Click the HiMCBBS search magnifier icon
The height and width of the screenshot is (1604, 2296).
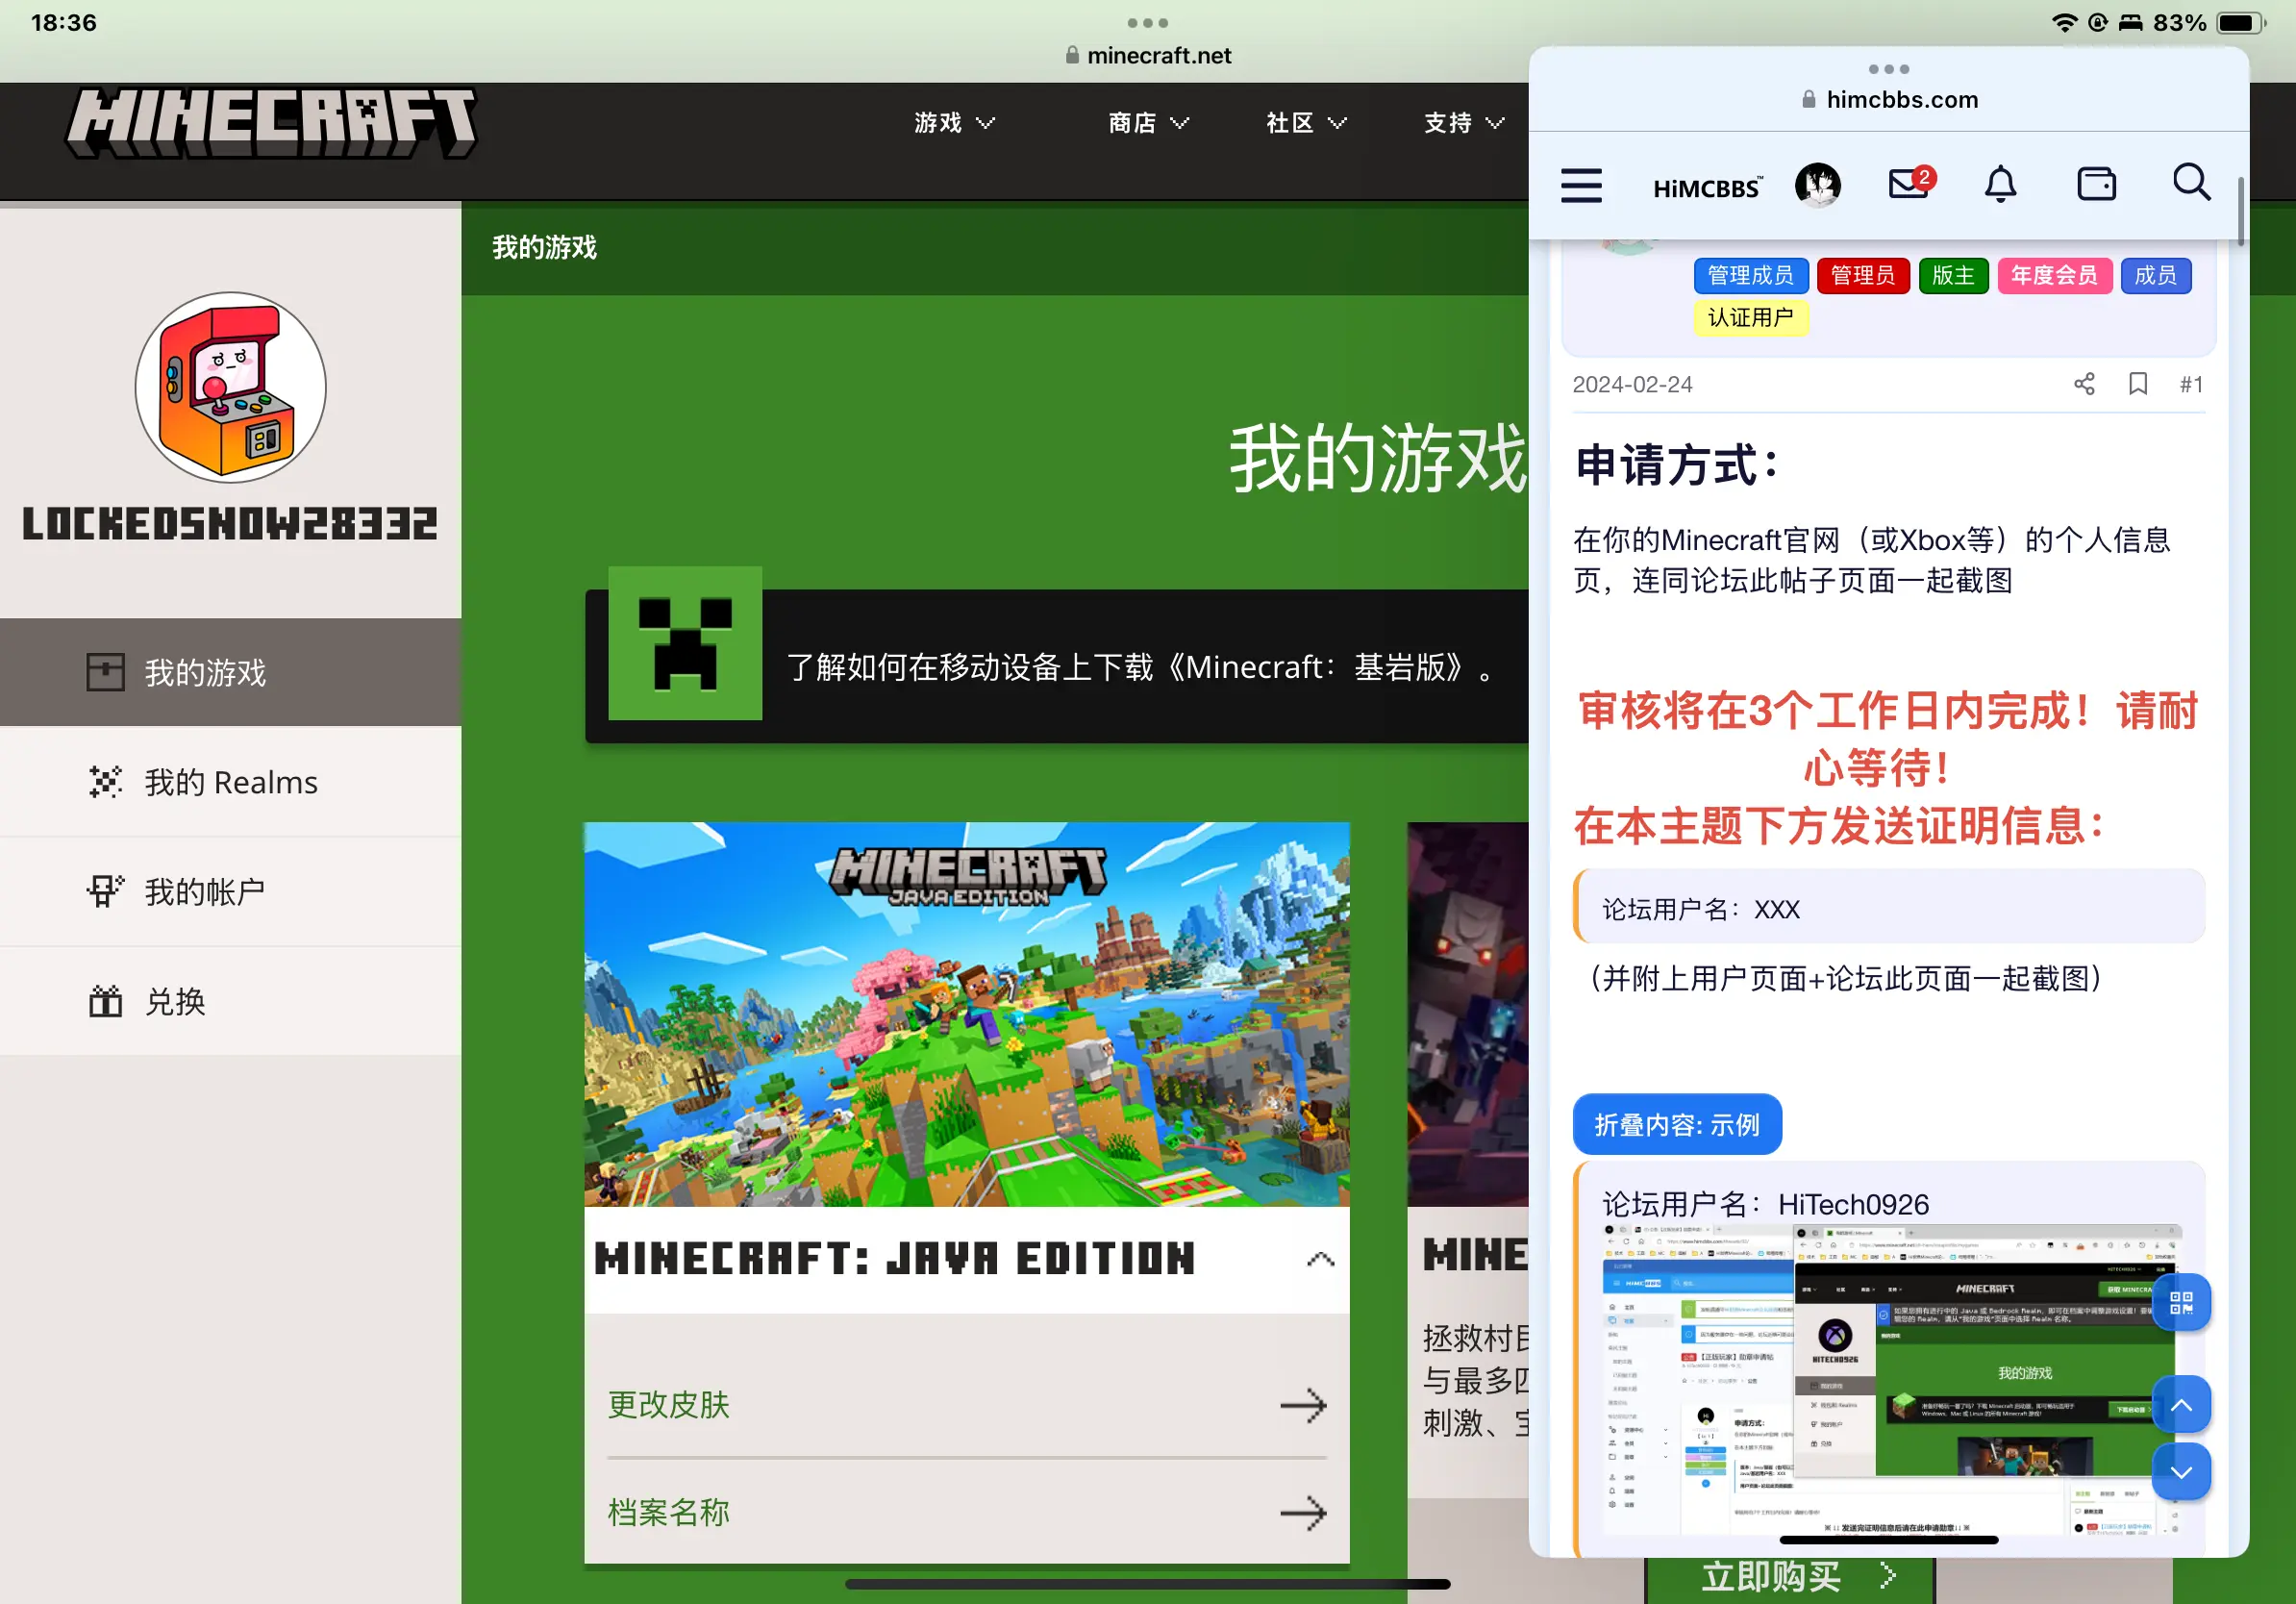coord(2191,183)
